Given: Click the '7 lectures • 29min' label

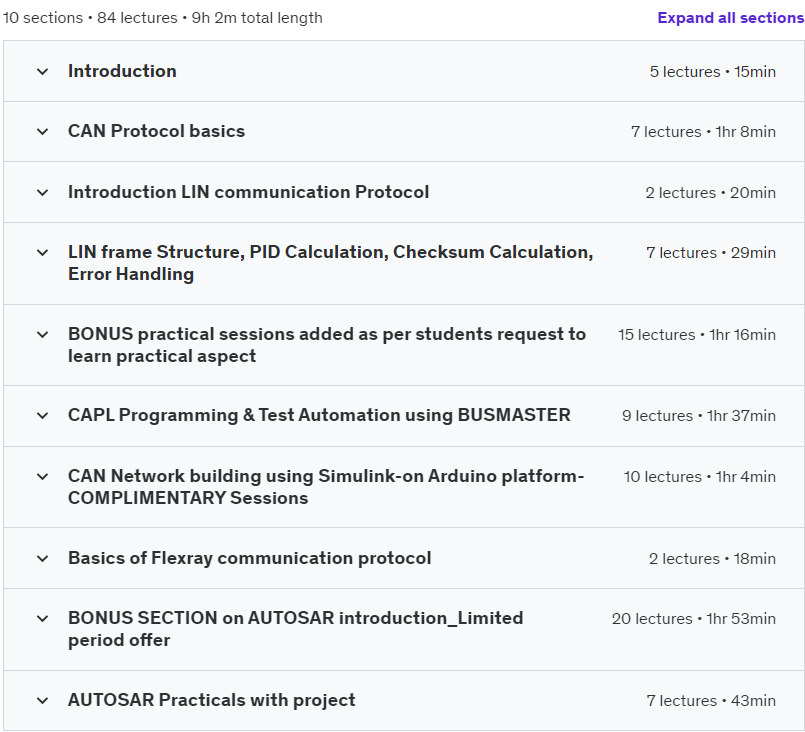Looking at the screenshot, I should pyautogui.click(x=711, y=253).
